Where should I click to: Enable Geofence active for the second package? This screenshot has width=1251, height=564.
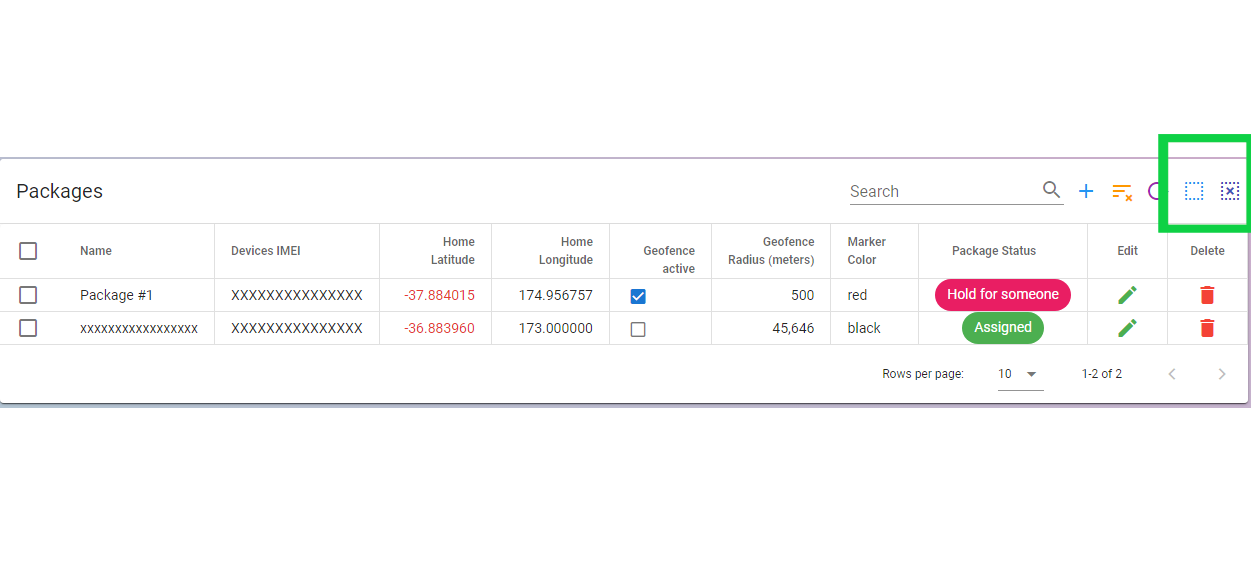[638, 329]
